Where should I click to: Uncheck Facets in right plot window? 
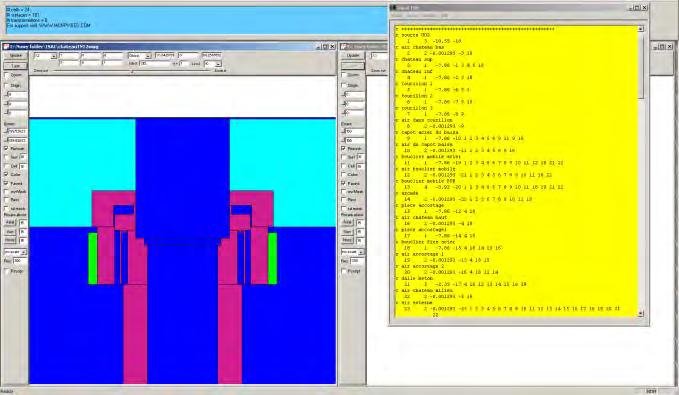[344, 183]
